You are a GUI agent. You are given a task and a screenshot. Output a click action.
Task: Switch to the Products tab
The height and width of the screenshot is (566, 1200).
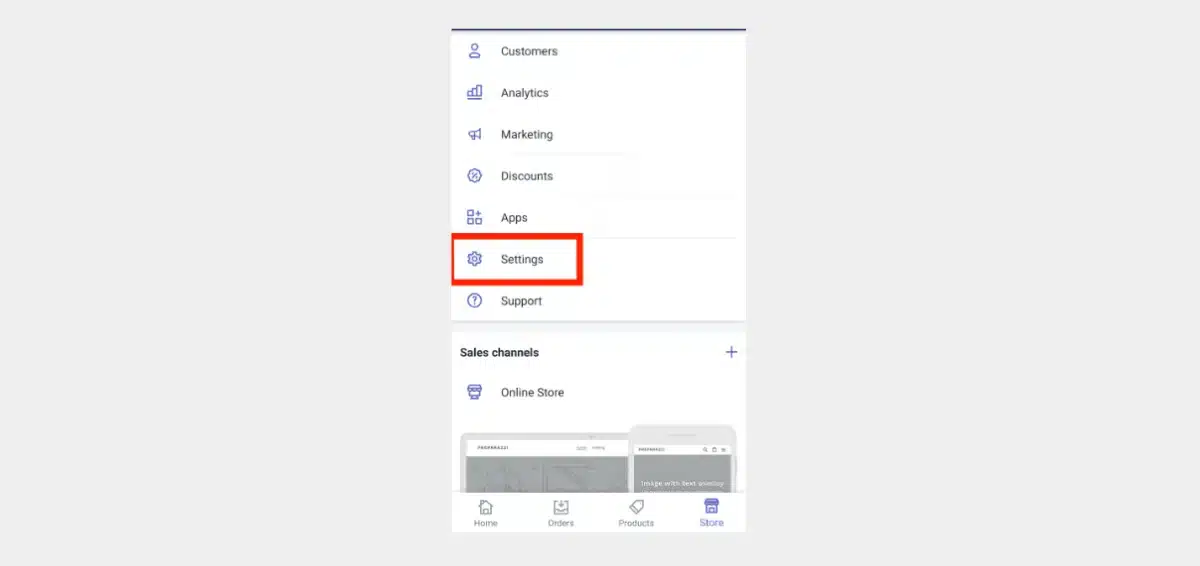636,513
